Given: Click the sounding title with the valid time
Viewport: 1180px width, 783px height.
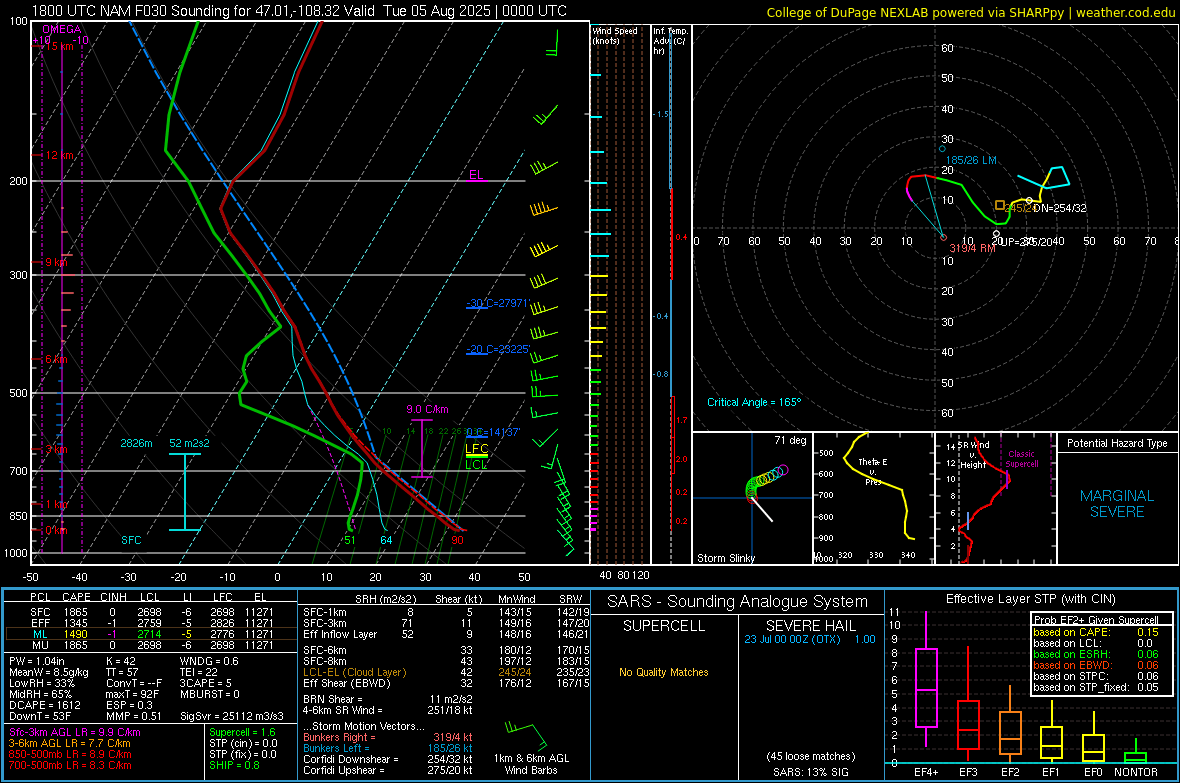Looking at the screenshot, I should point(299,11).
